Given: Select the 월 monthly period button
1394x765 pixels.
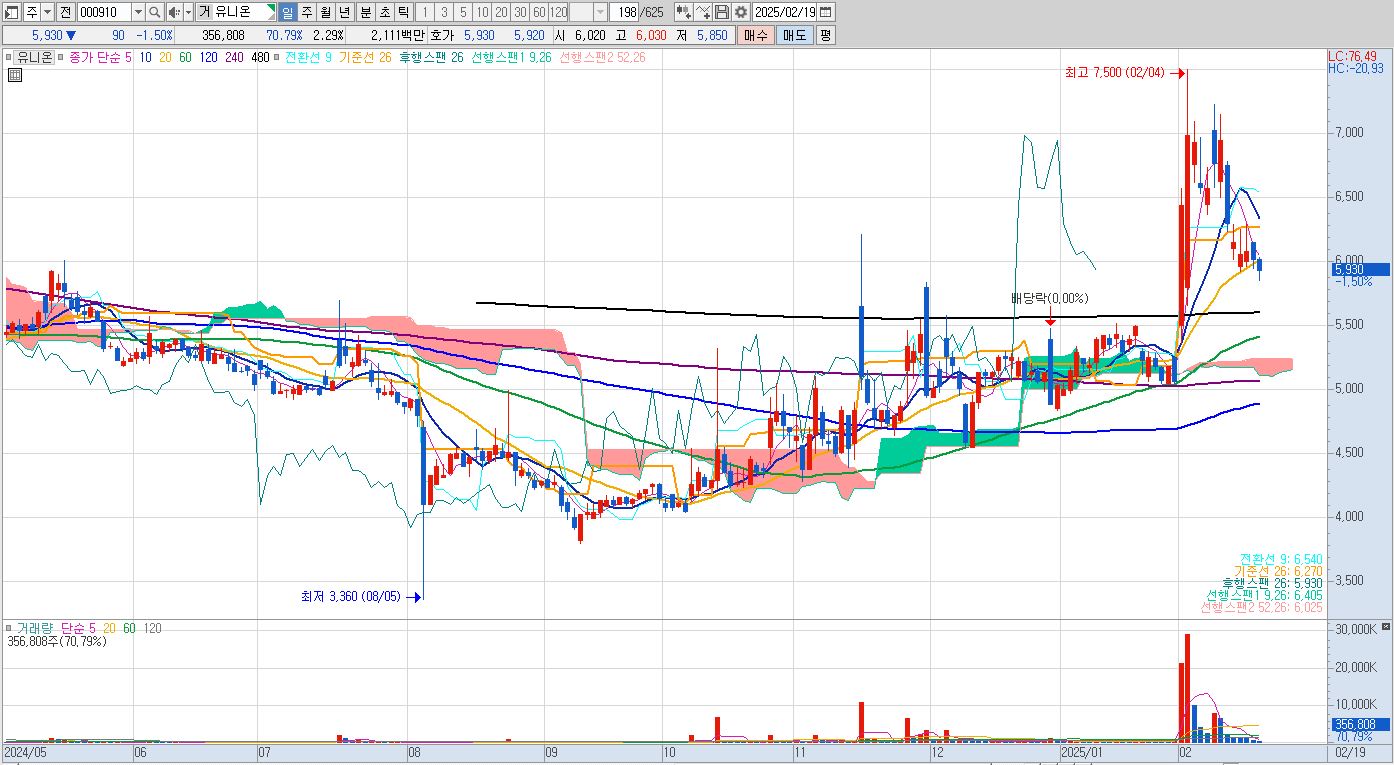Looking at the screenshot, I should (325, 12).
